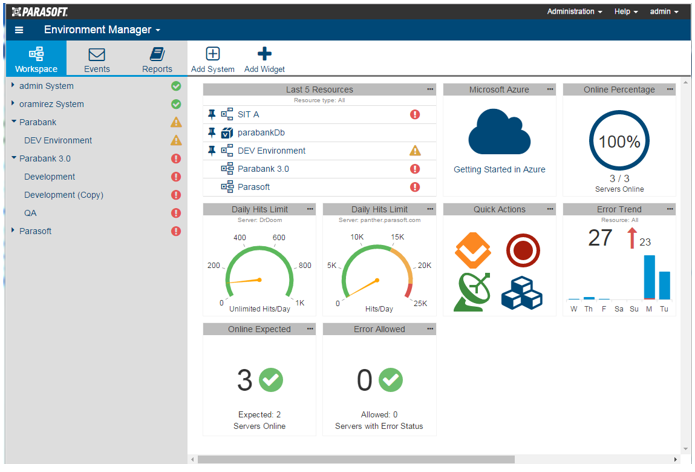This screenshot has width=695, height=472.
Task: Click the green satellite dish Quick Action icon
Action: point(472,292)
